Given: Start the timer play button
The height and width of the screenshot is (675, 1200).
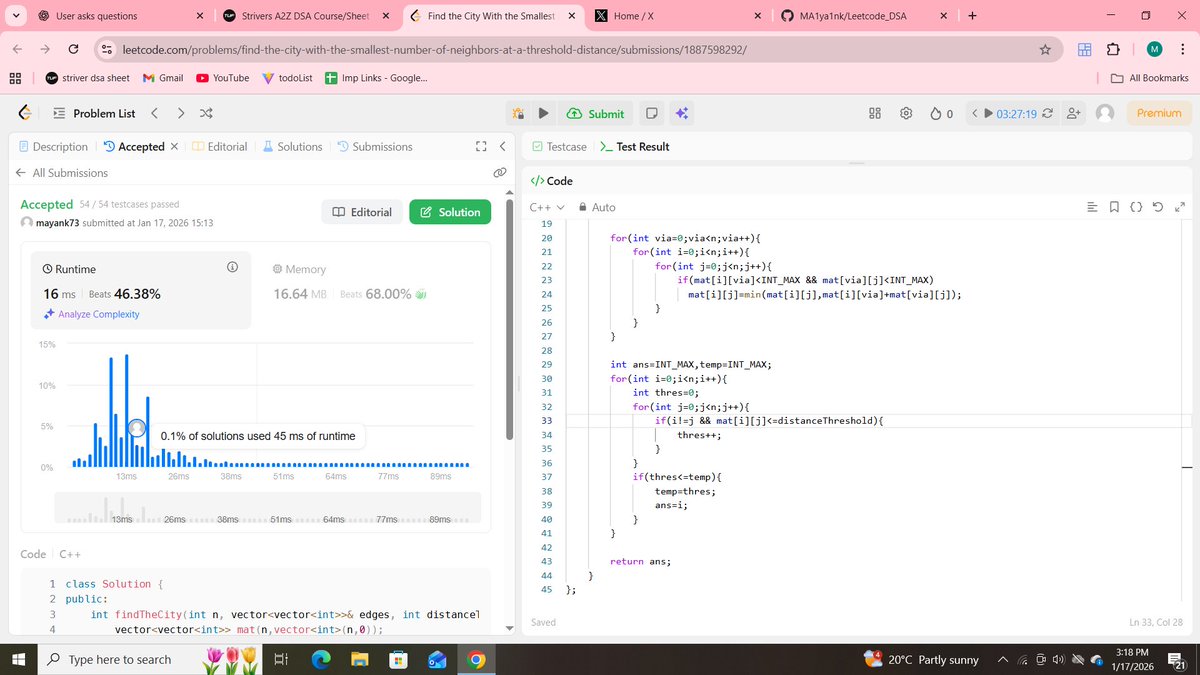Looking at the screenshot, I should (x=988, y=113).
